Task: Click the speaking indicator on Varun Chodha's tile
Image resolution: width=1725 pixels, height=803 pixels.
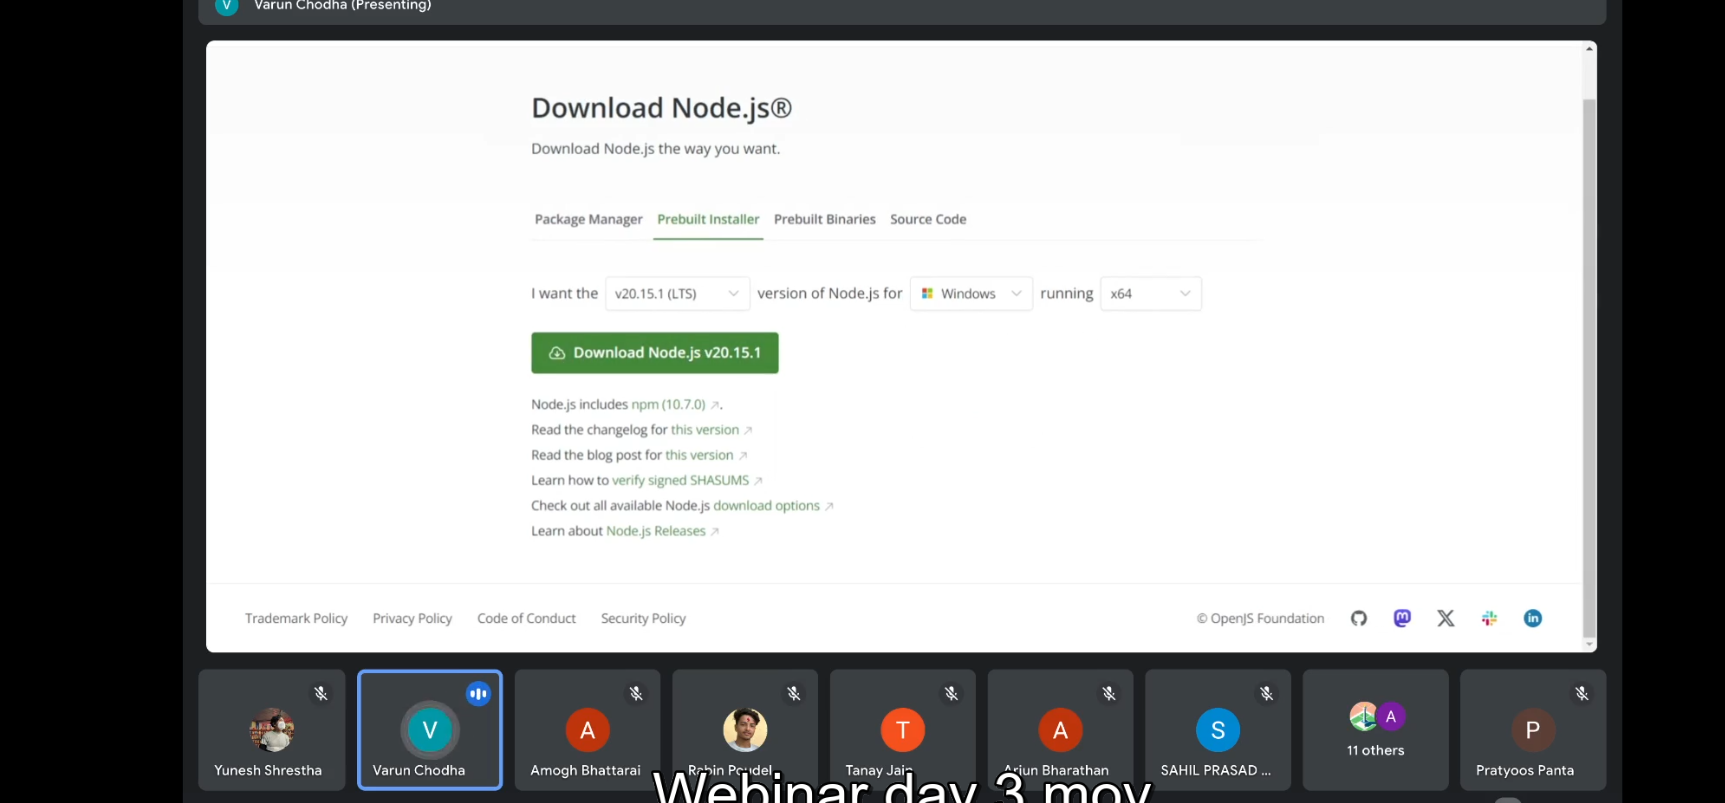Action: (479, 693)
